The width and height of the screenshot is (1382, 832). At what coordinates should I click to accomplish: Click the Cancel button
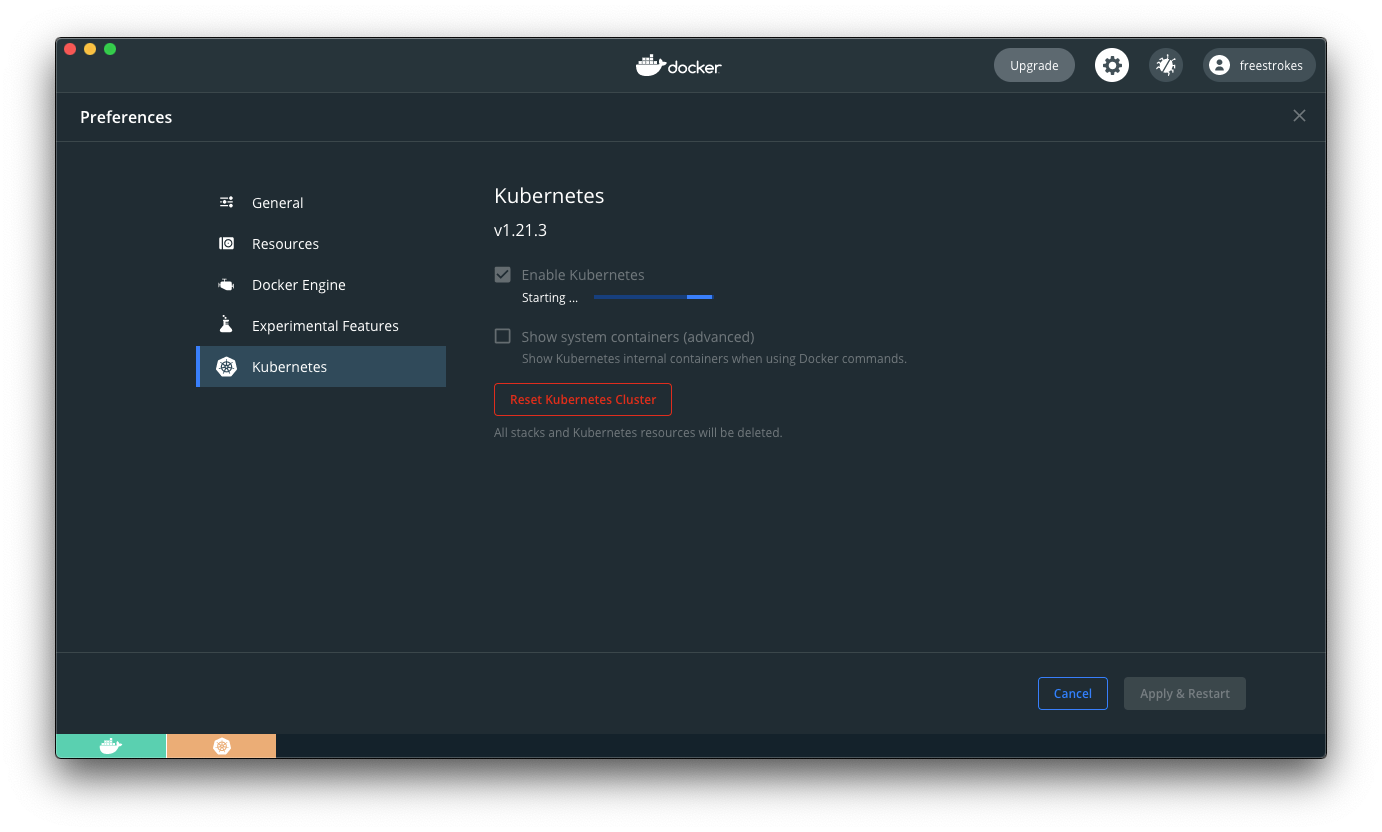pyautogui.click(x=1073, y=694)
